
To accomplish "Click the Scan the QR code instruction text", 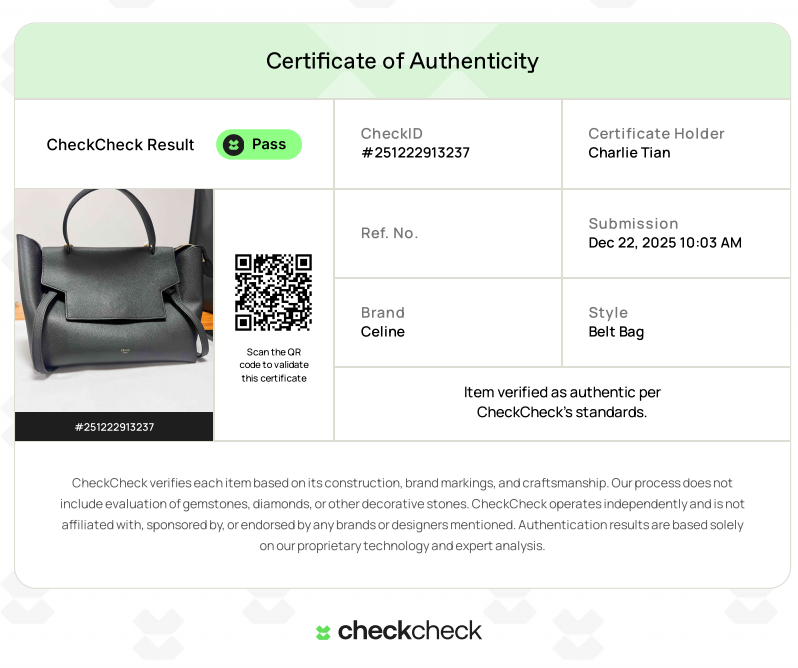I will point(273,365).
